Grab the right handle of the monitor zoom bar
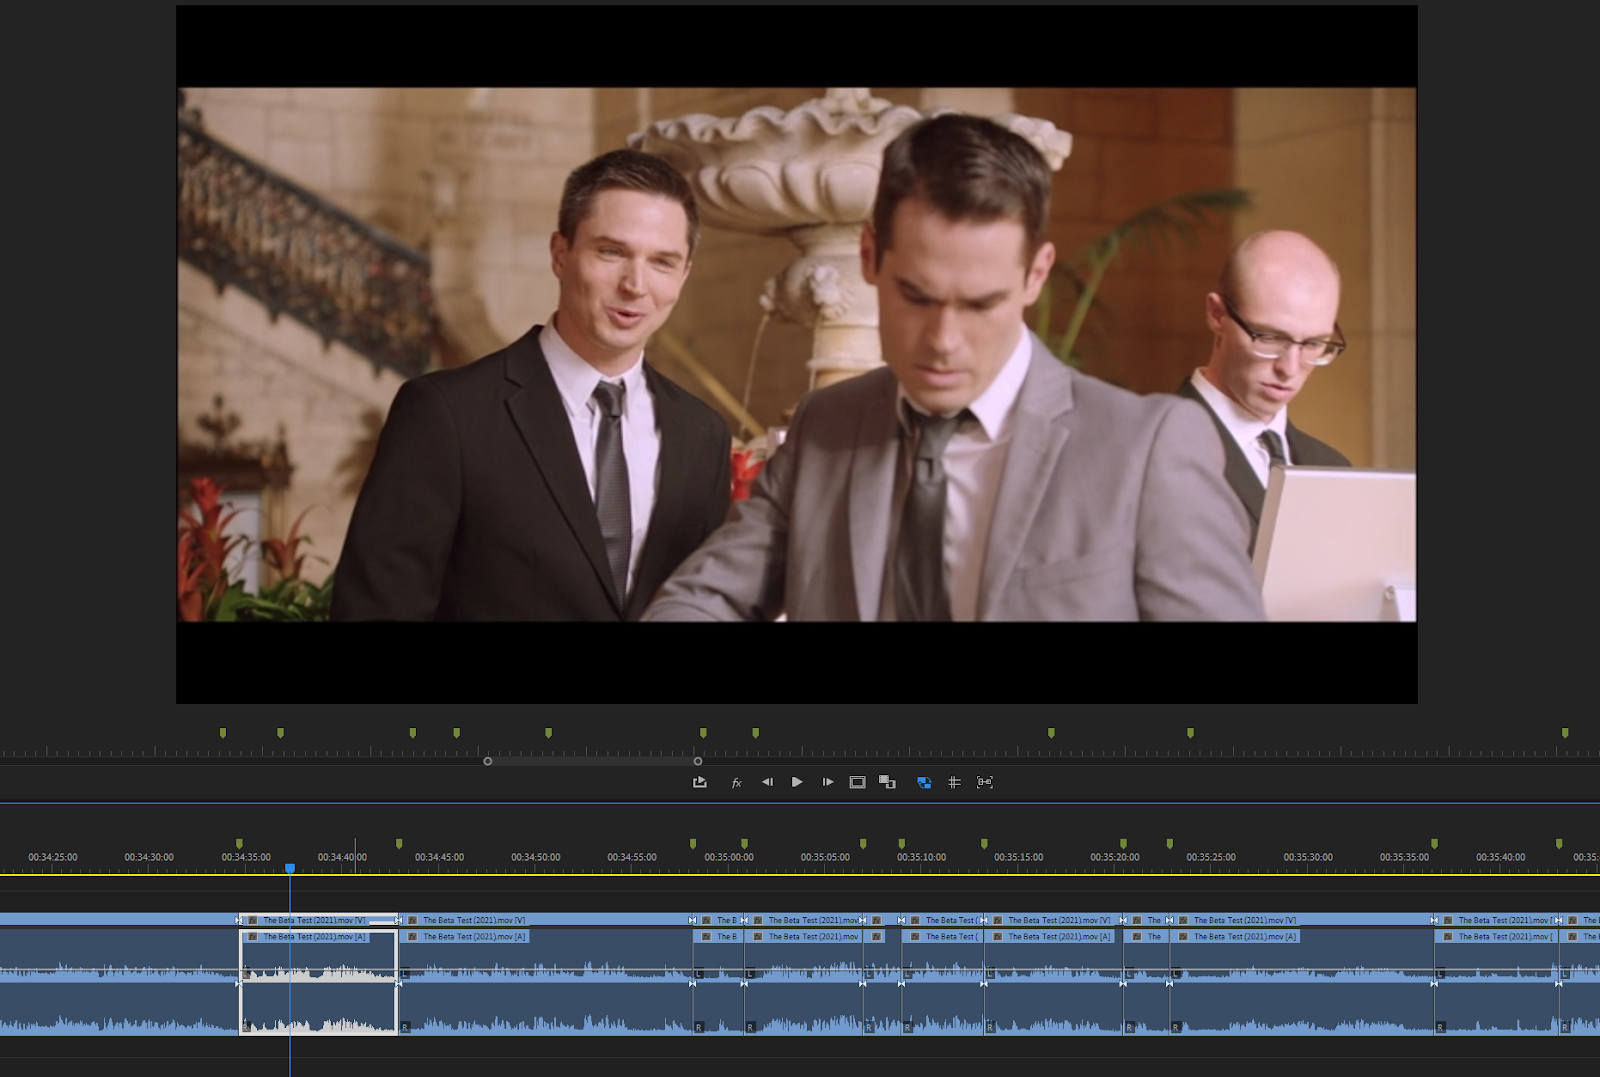 (698, 761)
